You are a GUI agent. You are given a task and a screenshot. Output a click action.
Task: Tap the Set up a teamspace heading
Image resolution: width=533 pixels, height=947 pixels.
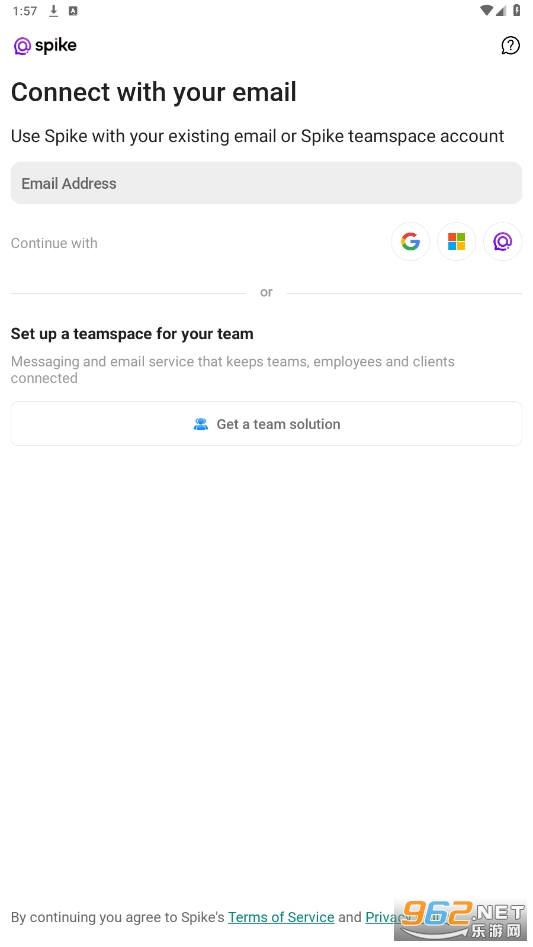[x=132, y=333]
